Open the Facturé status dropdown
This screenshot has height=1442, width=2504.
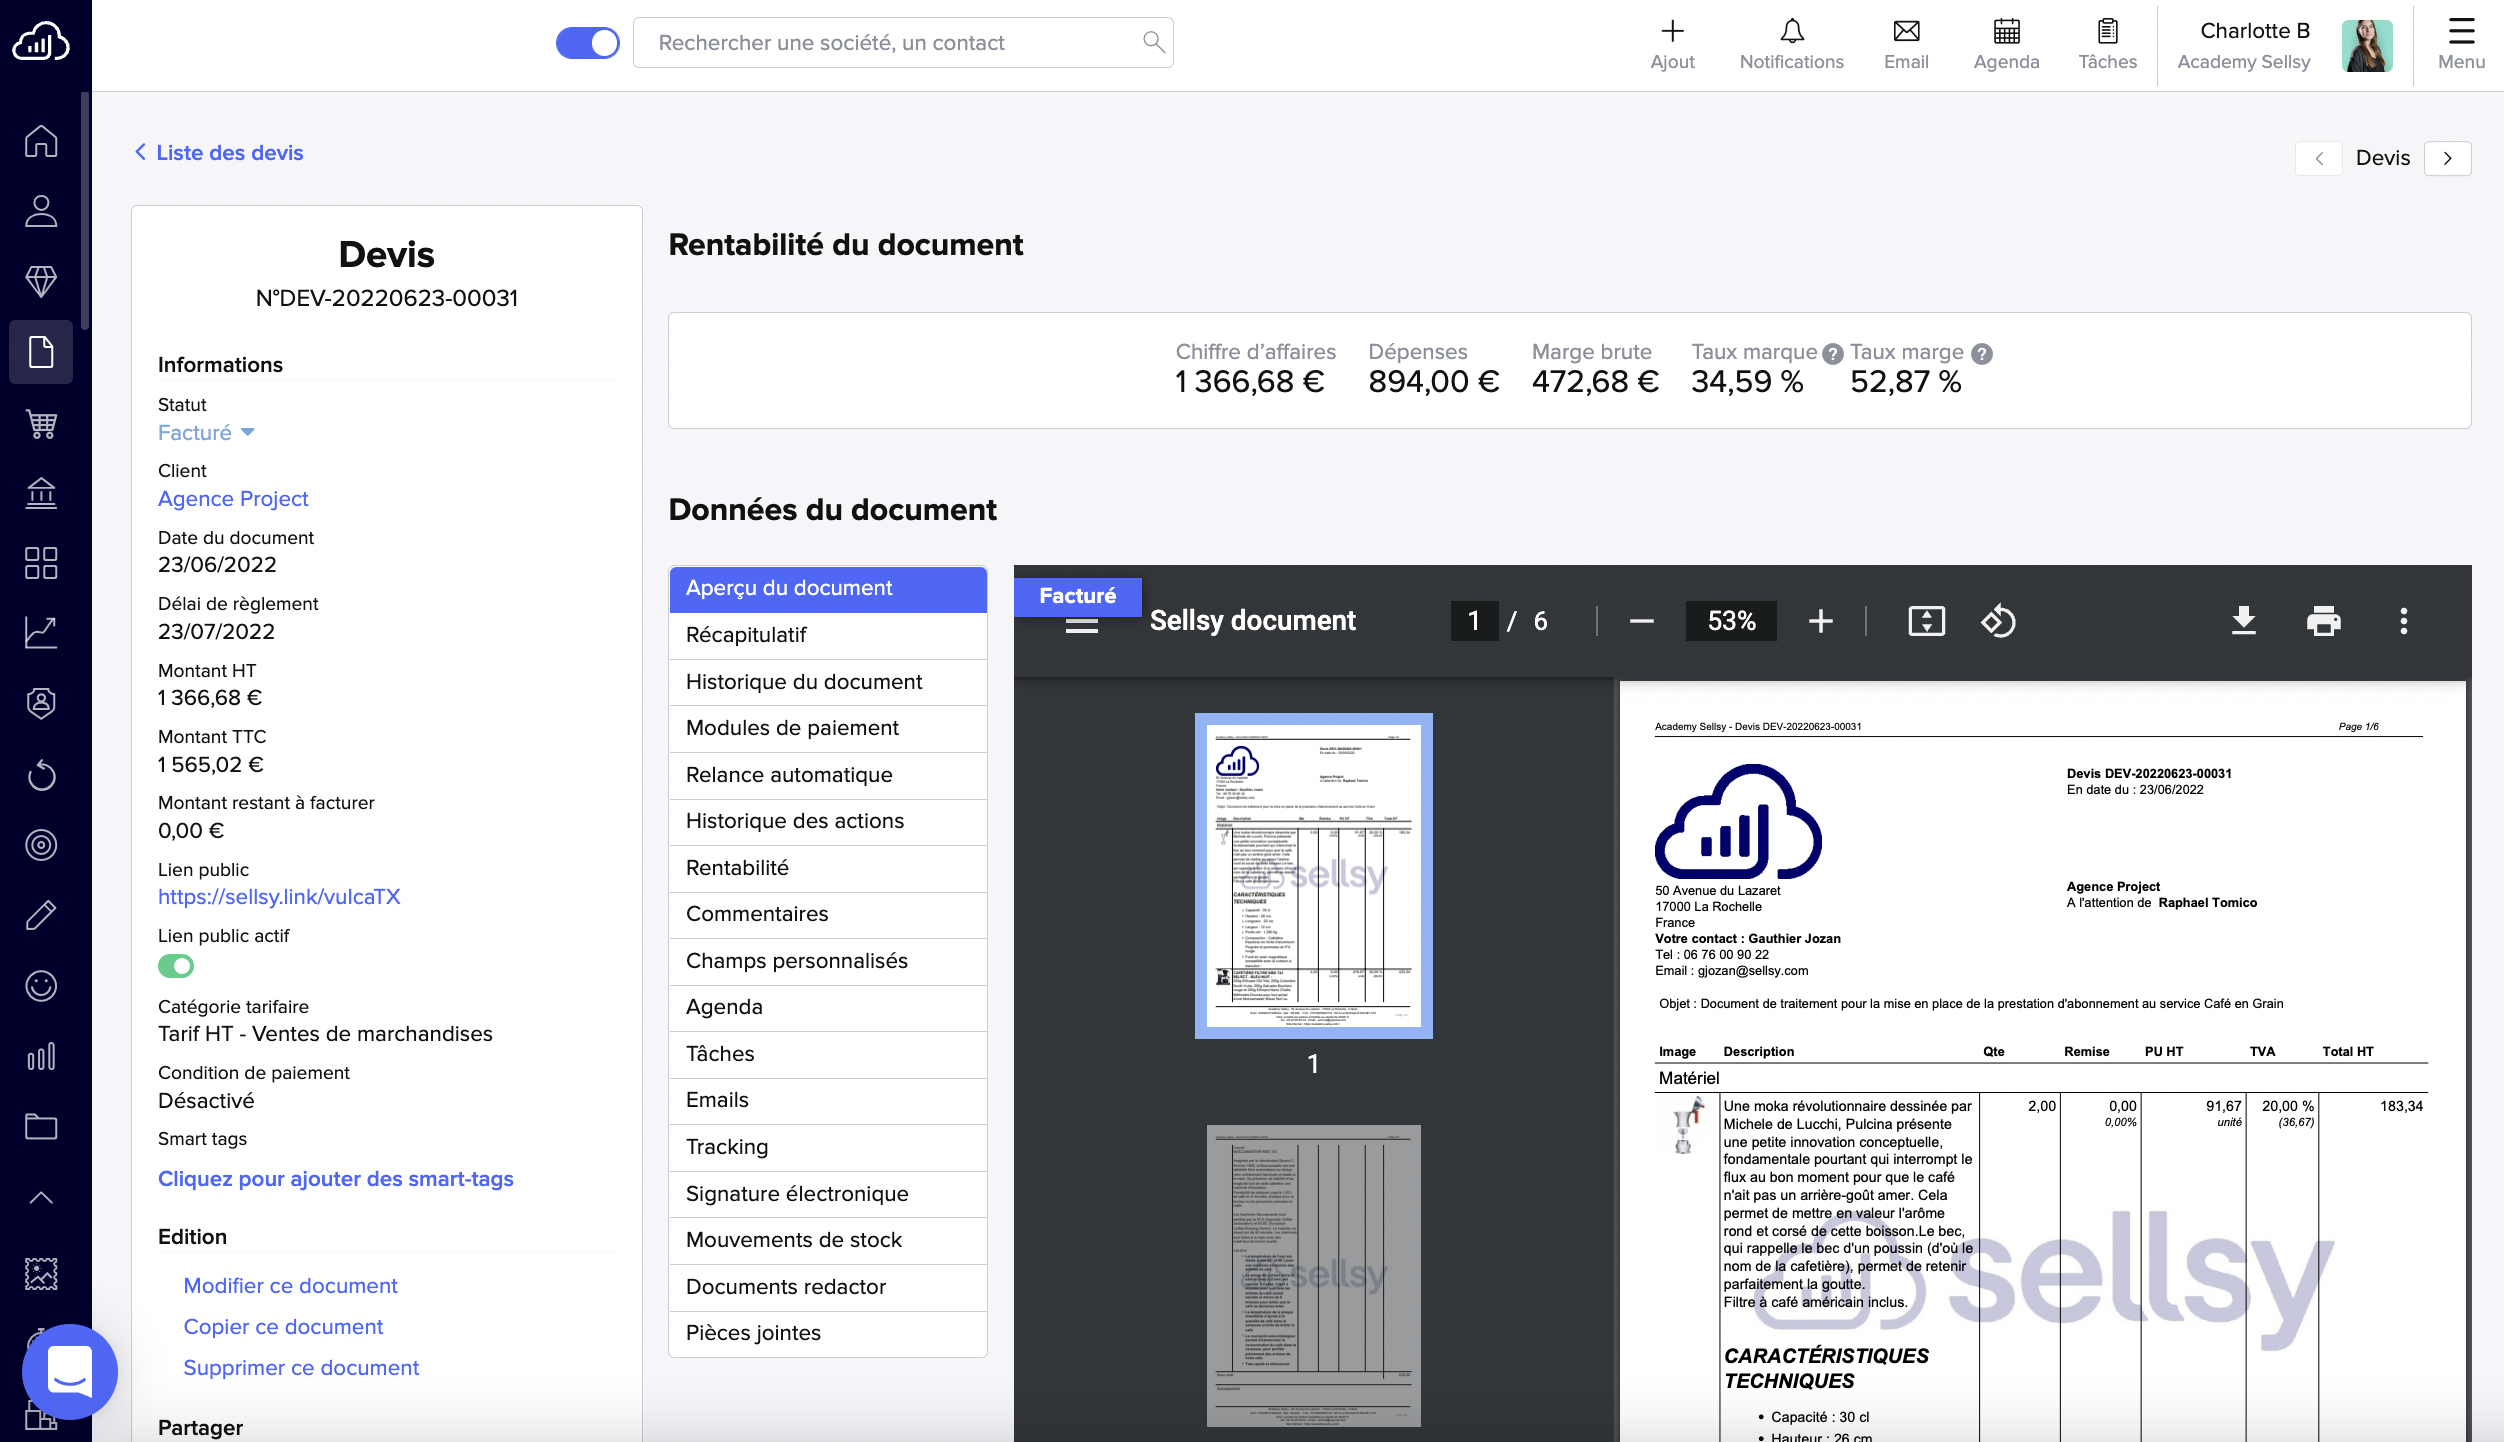click(206, 432)
